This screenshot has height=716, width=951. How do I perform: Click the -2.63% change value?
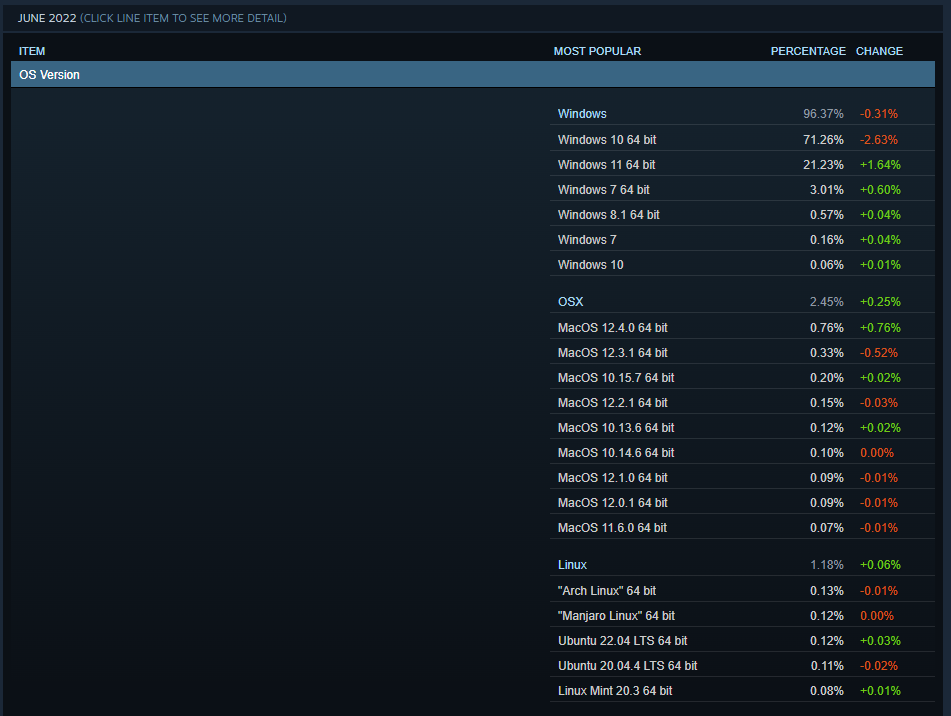coord(878,139)
